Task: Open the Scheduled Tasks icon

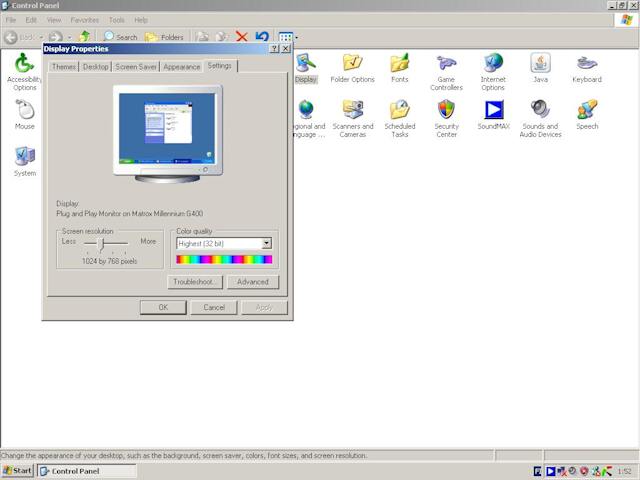Action: (x=400, y=119)
